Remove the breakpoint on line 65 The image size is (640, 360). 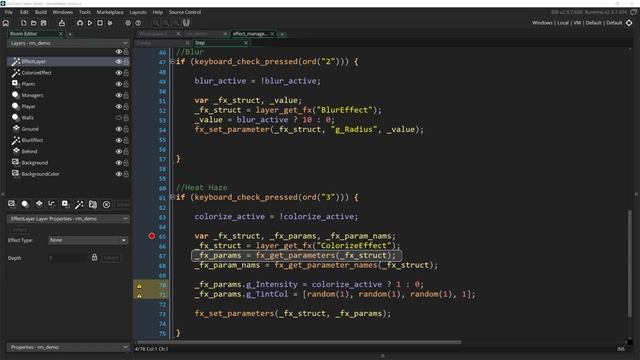click(152, 236)
